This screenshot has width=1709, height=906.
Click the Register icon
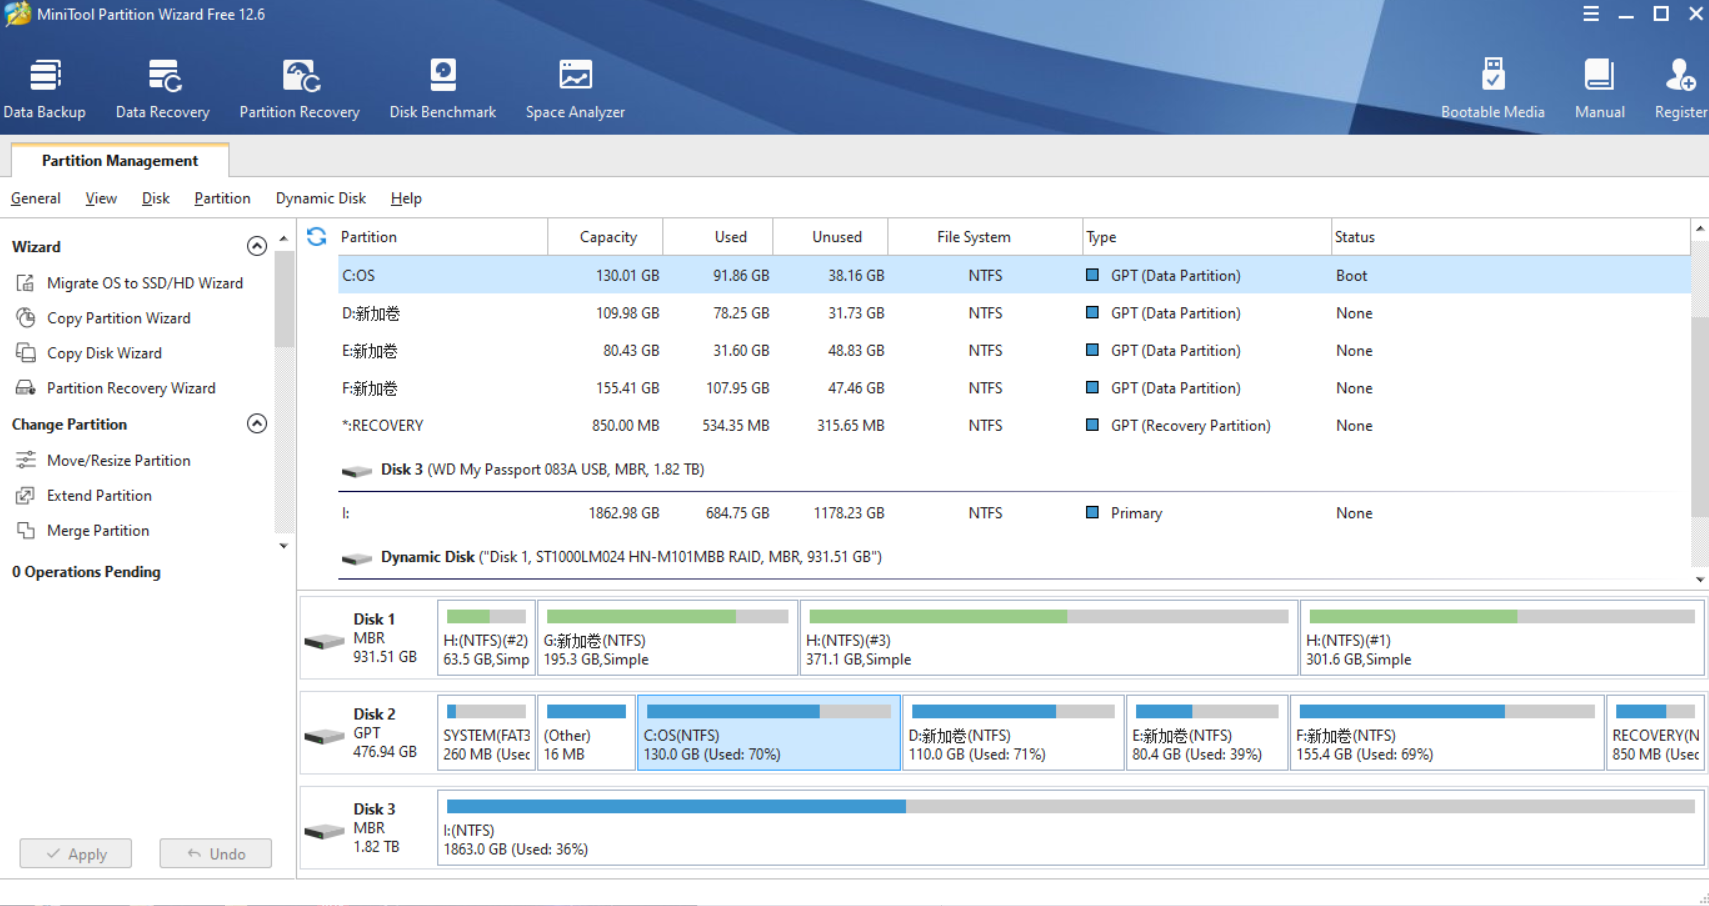pos(1680,76)
